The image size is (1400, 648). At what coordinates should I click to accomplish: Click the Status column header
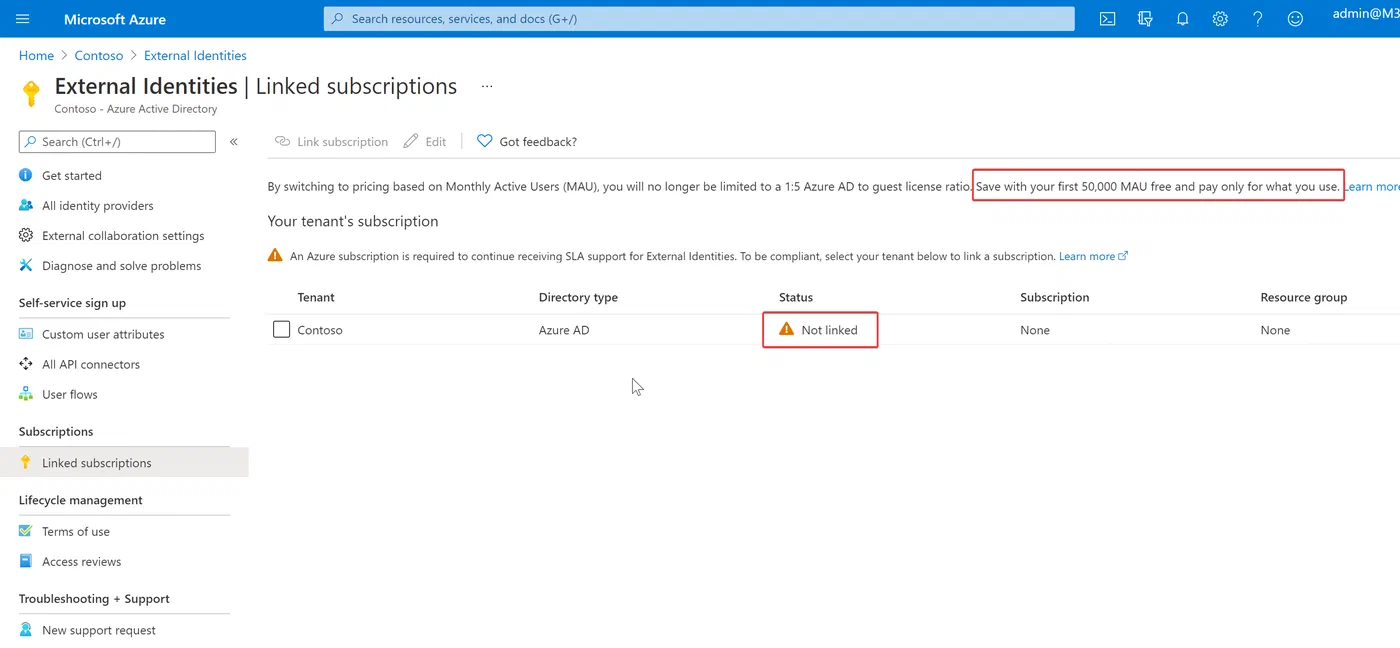796,297
